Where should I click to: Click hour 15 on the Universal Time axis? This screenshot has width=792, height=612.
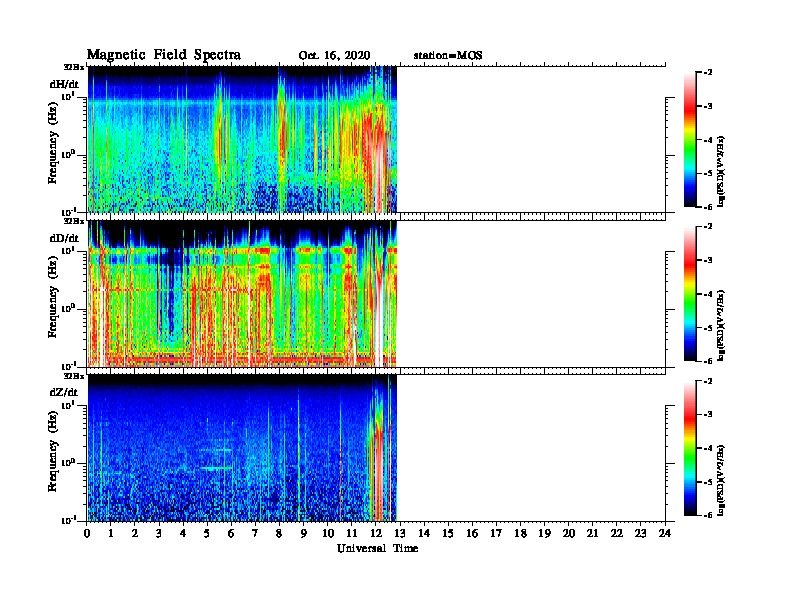(x=448, y=534)
